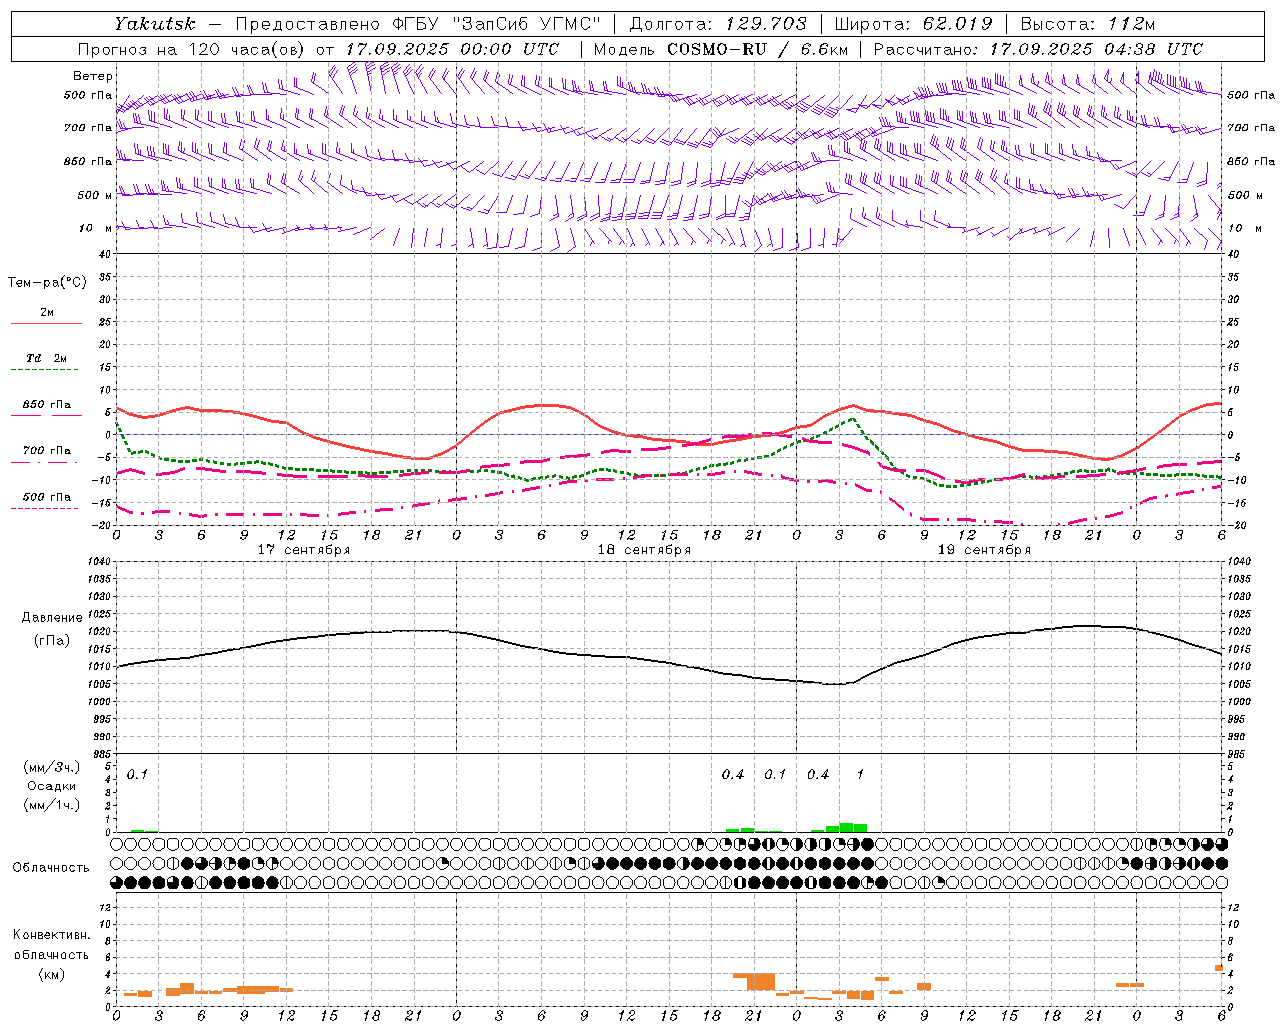1280x1024 pixels.
Task: Click the 500 м wind level label on left
Action: [x=95, y=195]
